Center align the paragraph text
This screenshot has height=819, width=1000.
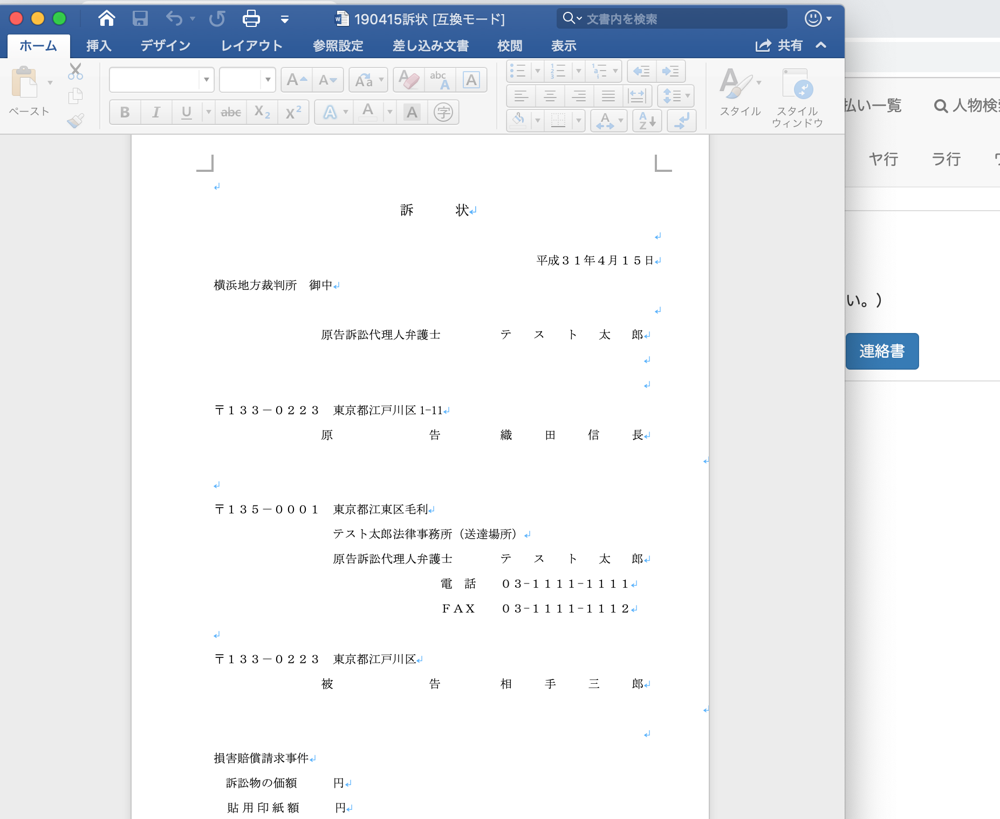click(x=549, y=97)
